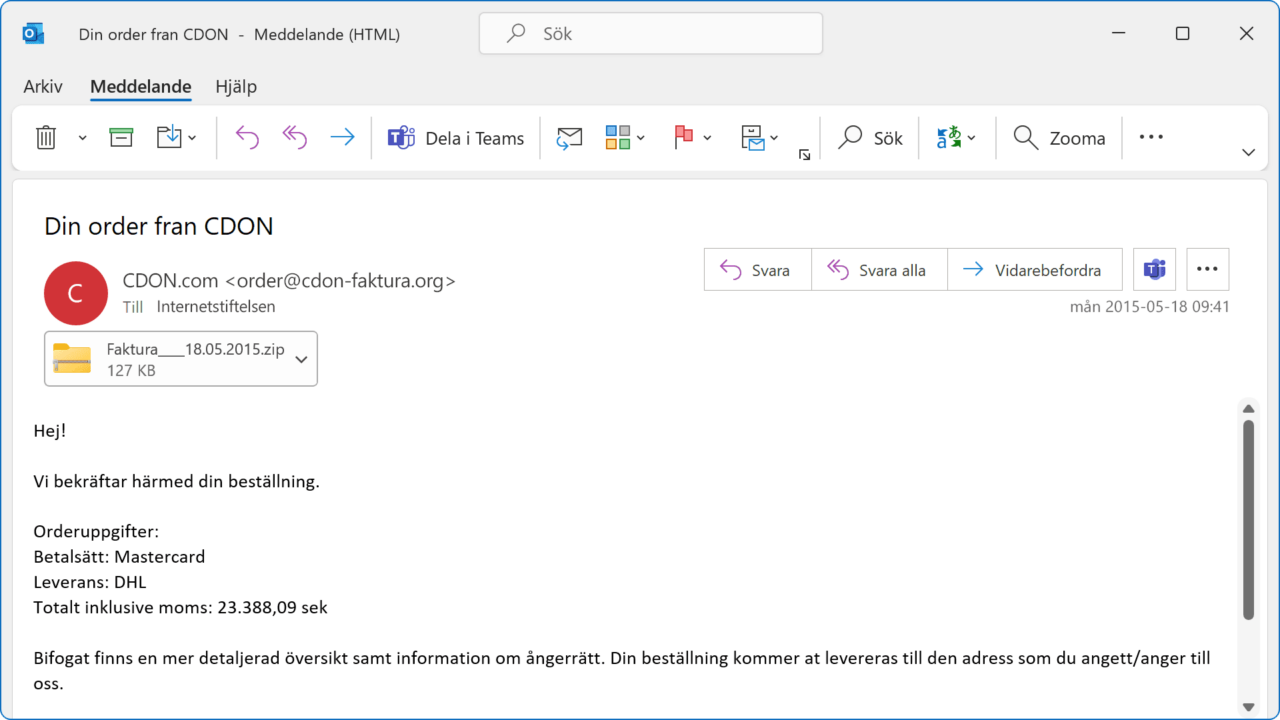Click the rules envelope icon

[752, 138]
